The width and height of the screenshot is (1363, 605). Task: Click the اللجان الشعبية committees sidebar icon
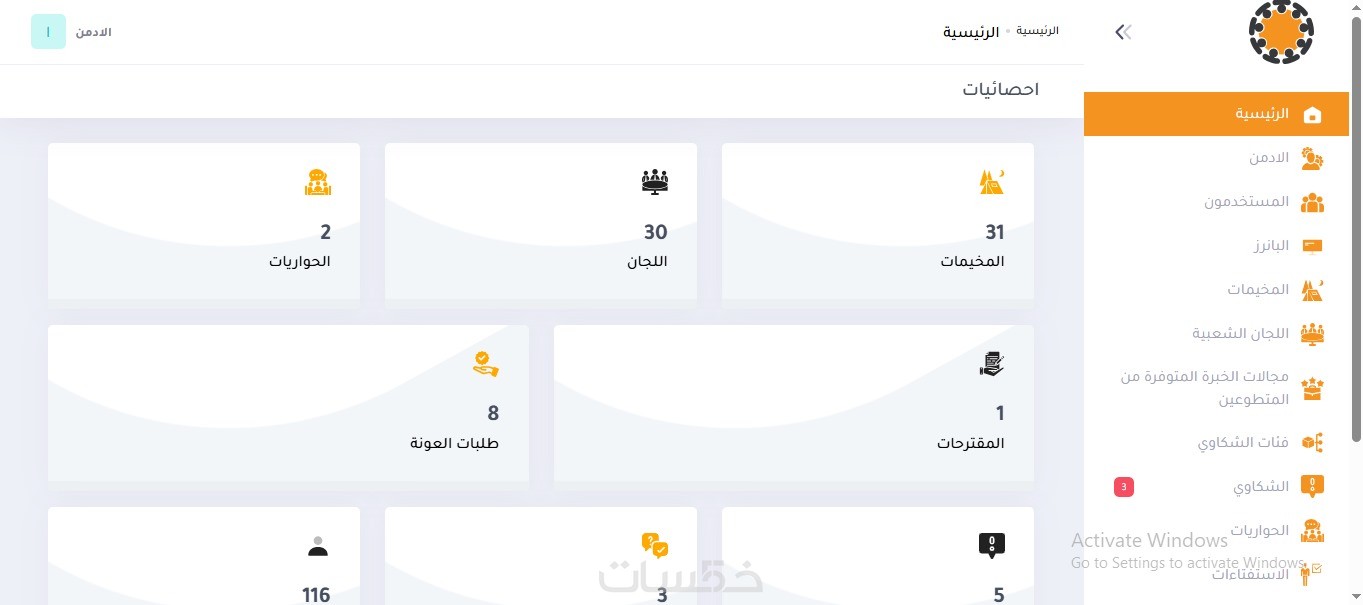point(1312,334)
